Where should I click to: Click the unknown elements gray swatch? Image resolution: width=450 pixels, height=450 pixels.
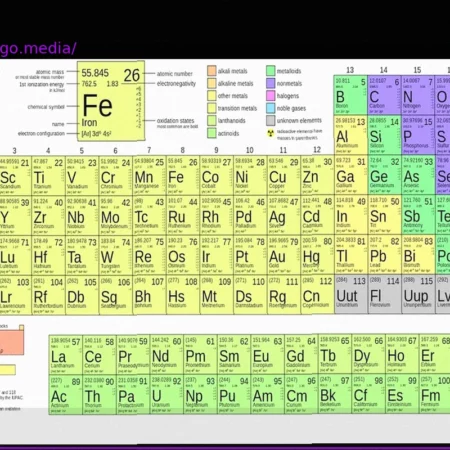tap(271, 120)
